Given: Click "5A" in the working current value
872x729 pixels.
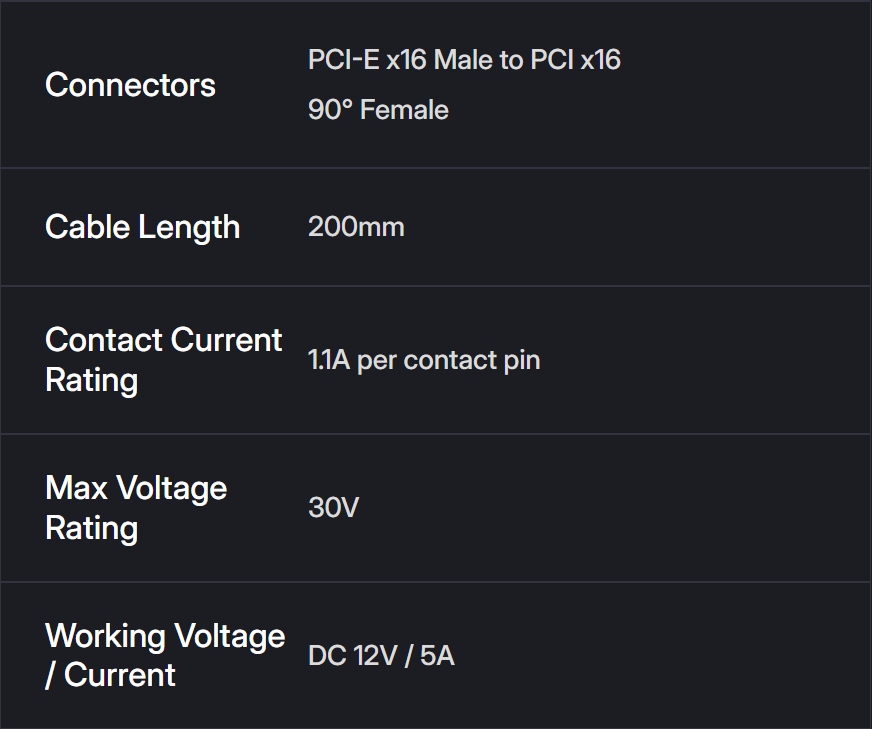Looking at the screenshot, I should point(437,656).
